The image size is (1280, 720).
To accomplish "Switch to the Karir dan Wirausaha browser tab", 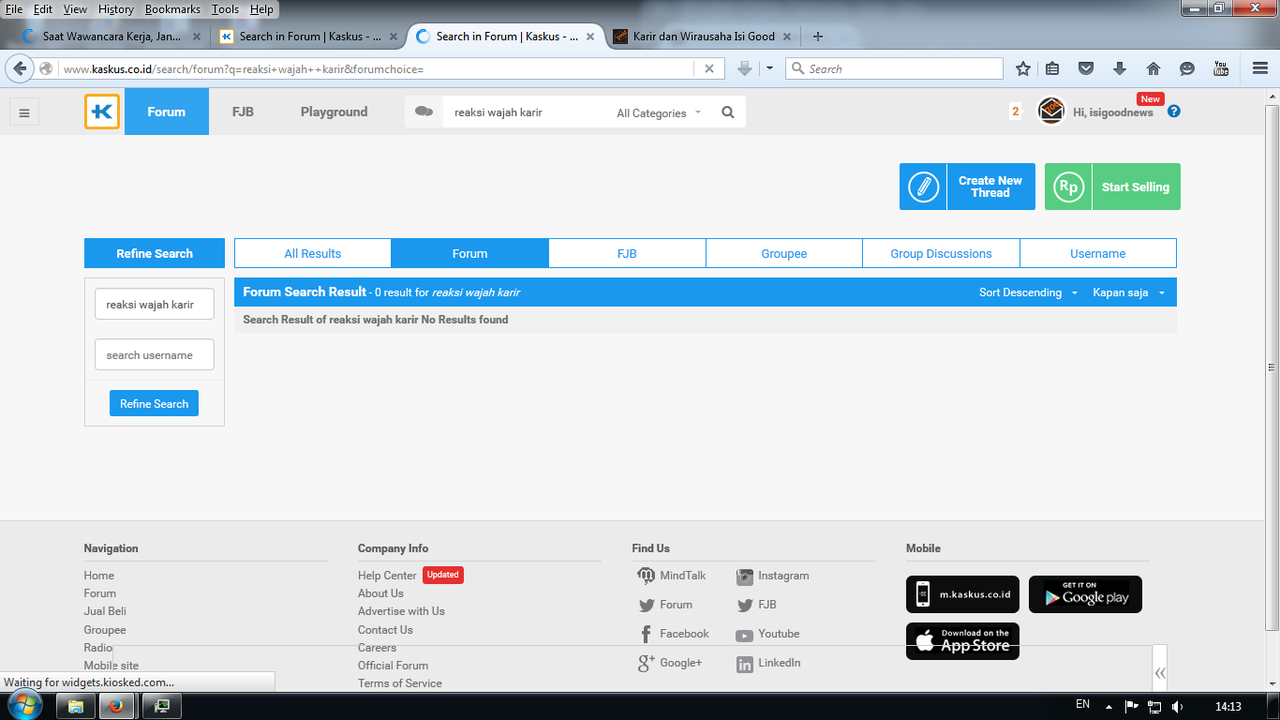I will [704, 36].
